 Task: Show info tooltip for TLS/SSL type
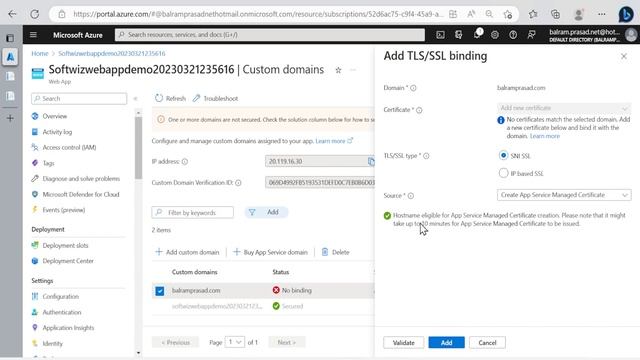point(426,156)
